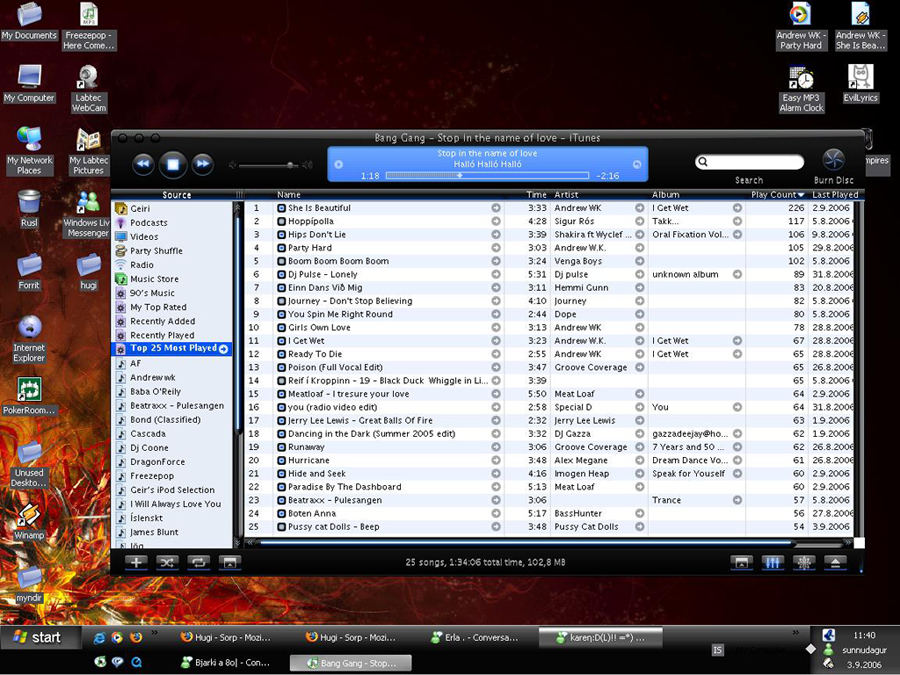
Task: Open the Music Store source
Action: coord(154,279)
